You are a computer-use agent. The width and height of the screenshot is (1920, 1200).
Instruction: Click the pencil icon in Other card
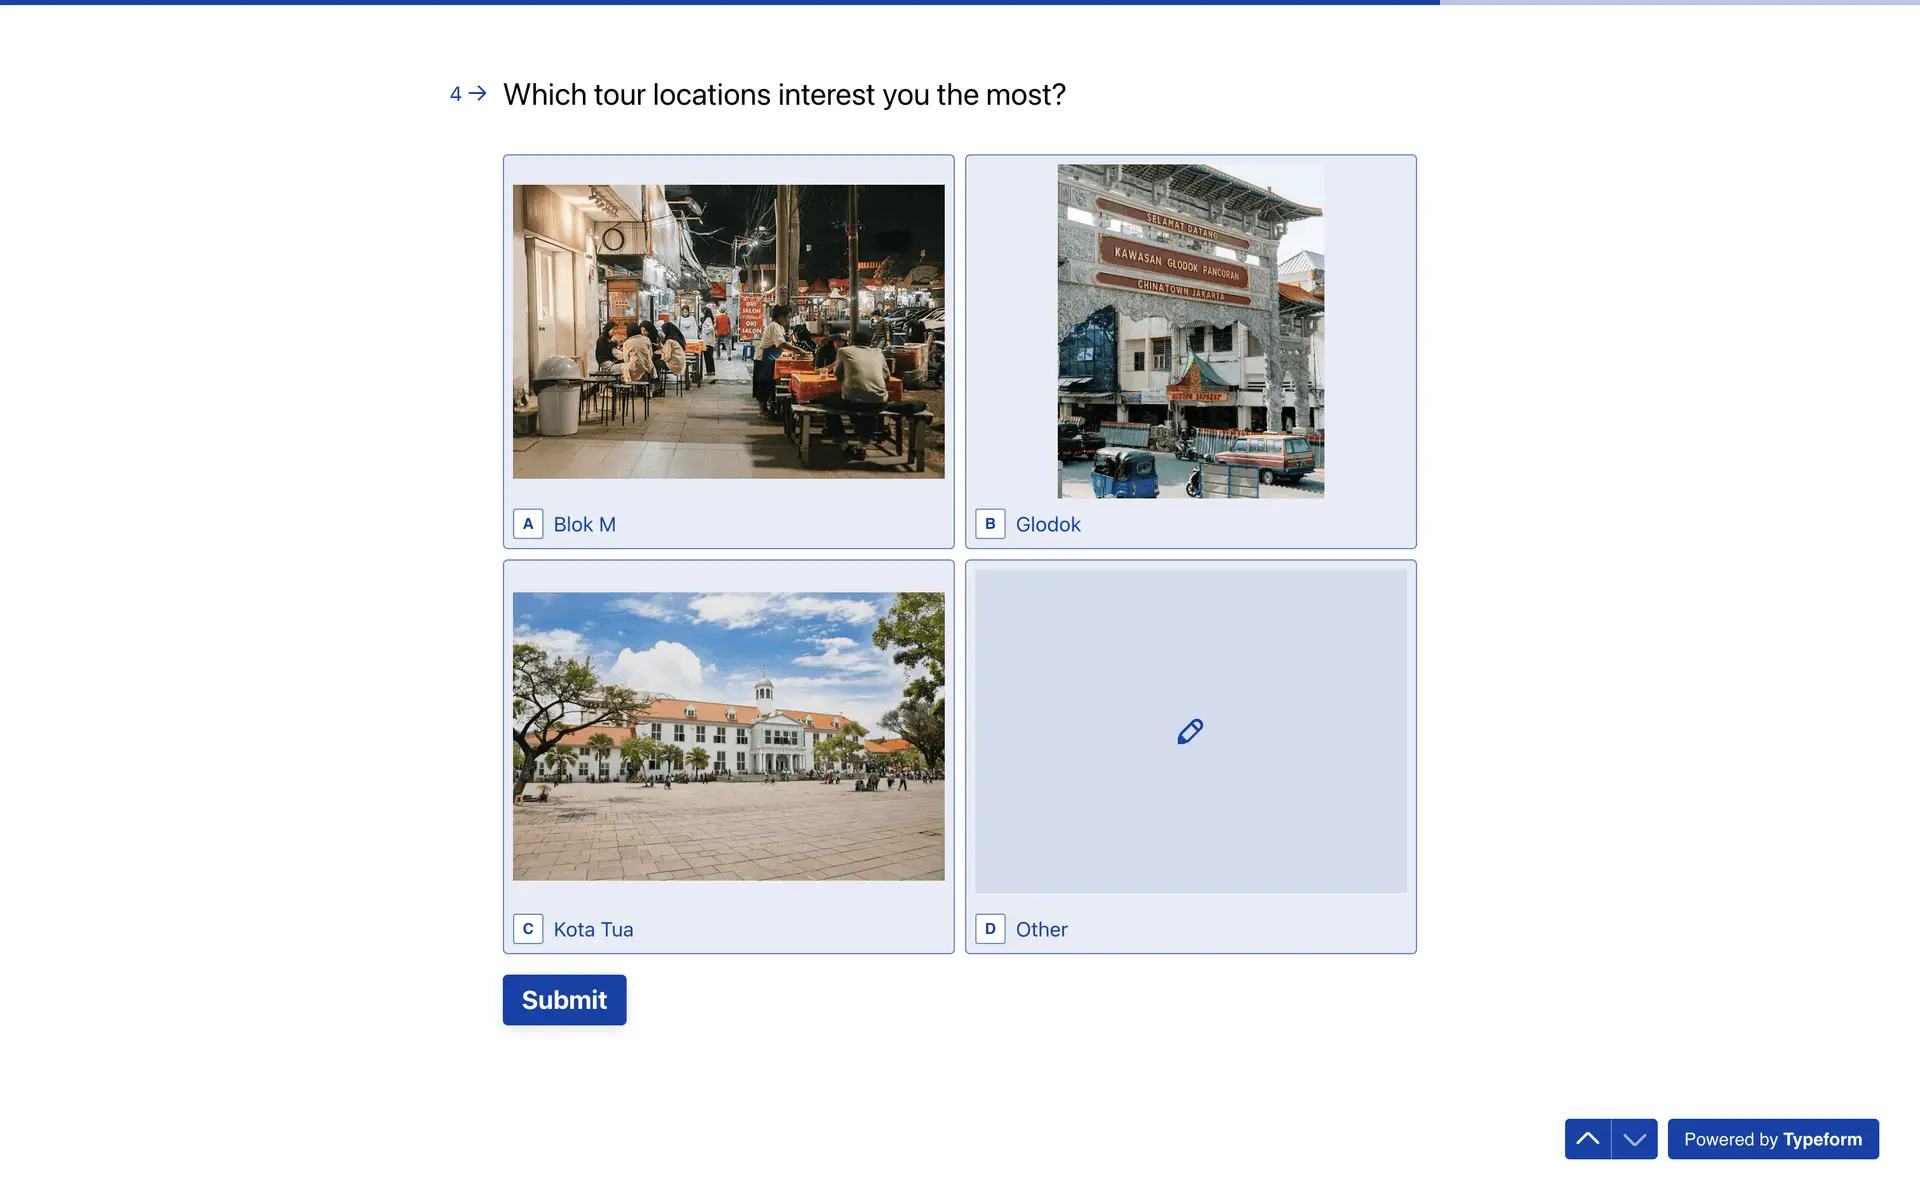tap(1190, 731)
